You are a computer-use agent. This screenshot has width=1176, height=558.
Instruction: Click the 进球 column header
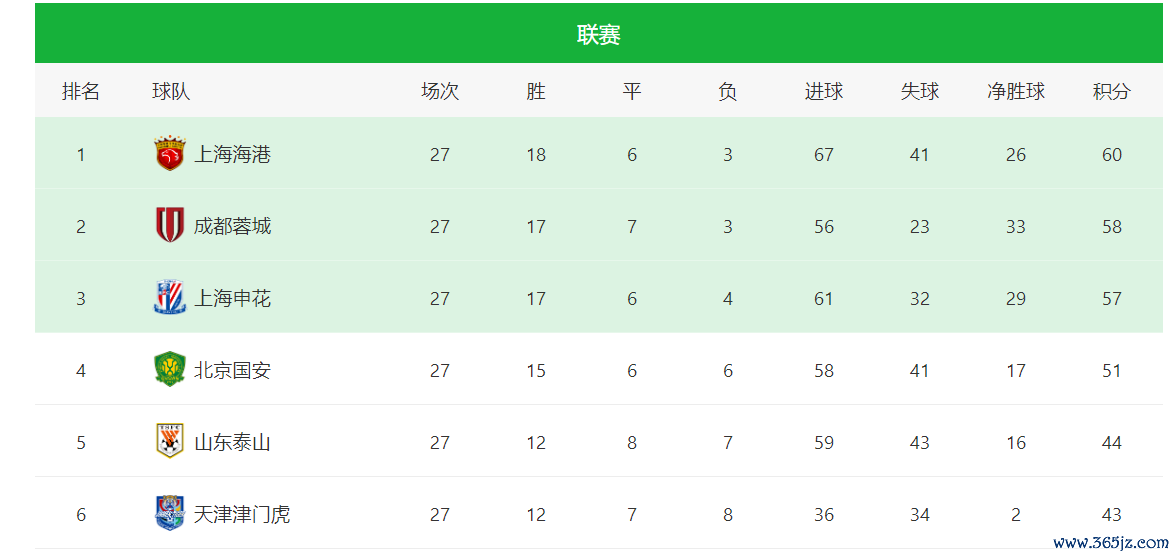tap(824, 92)
